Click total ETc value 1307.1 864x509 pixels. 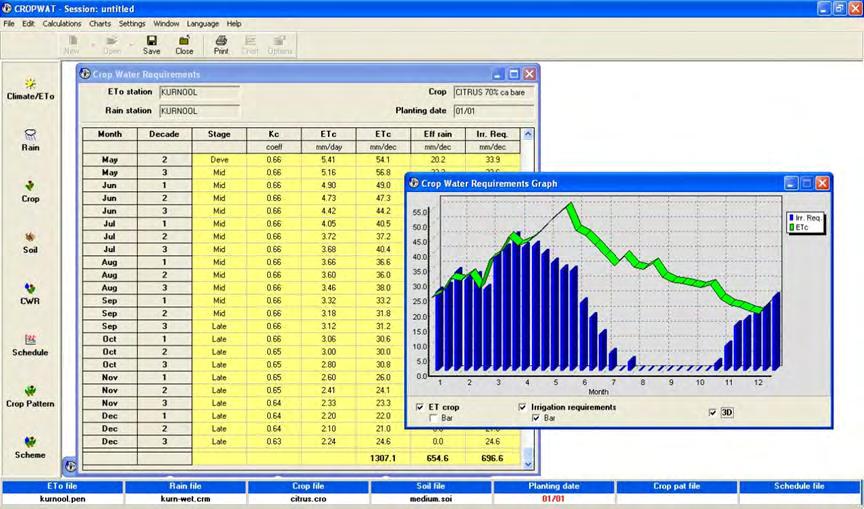coord(383,458)
